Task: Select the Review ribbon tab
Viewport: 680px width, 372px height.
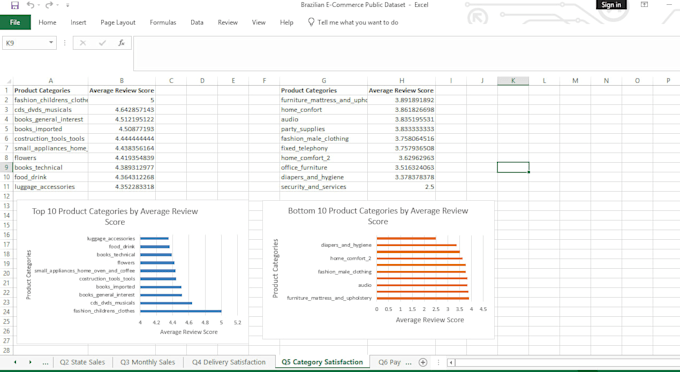Action: 228,23
